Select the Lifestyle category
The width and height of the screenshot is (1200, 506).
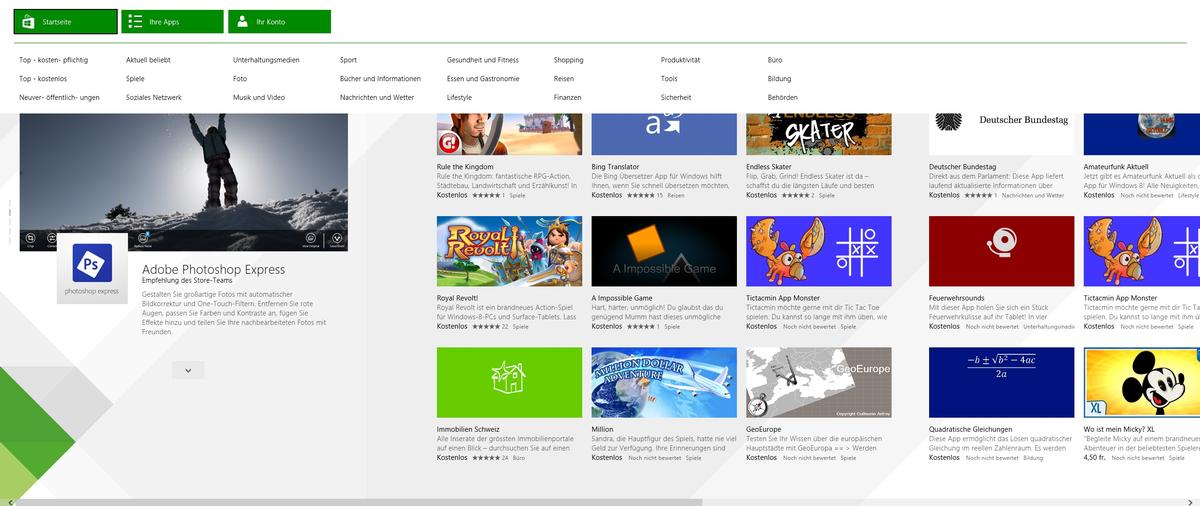point(459,97)
